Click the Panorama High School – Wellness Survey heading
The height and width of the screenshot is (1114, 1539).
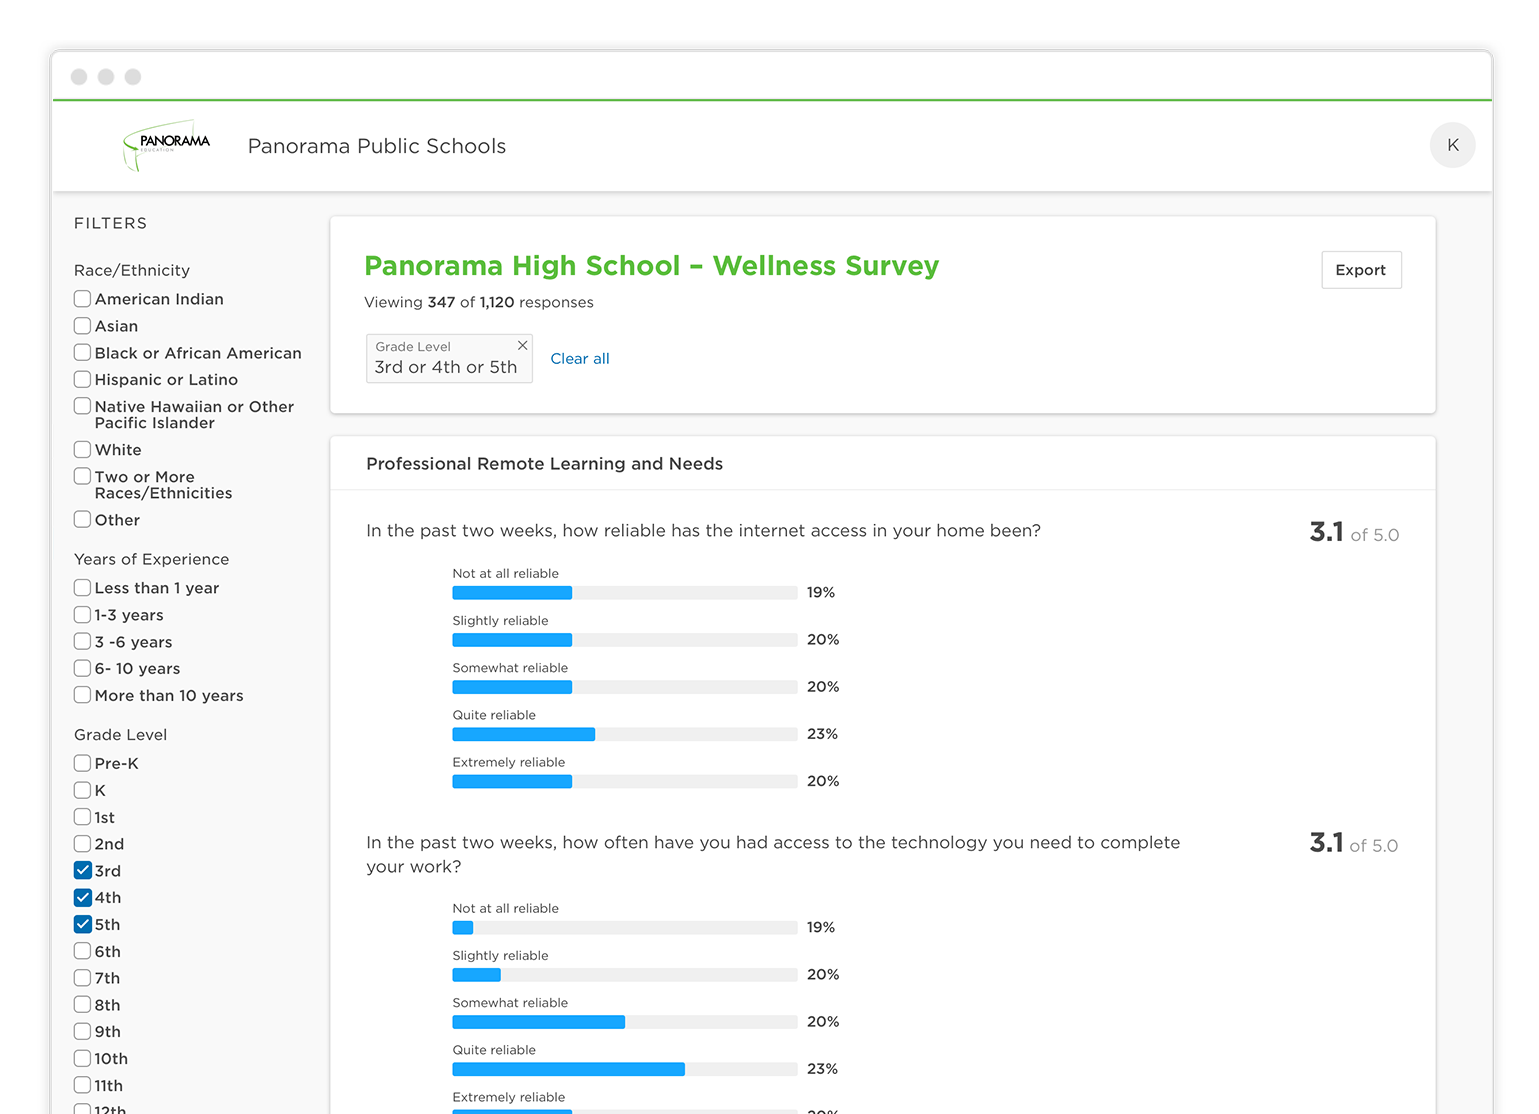click(652, 266)
